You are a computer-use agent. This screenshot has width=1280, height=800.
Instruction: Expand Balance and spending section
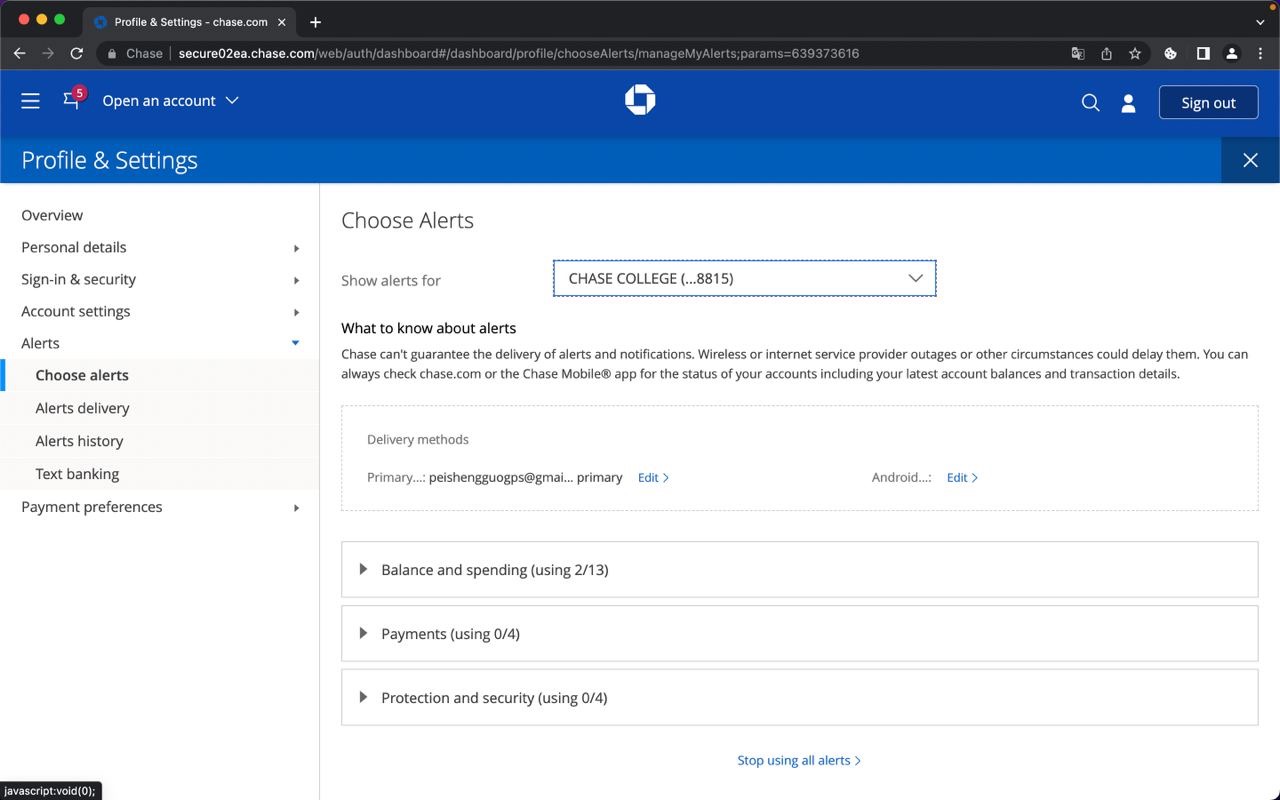point(494,570)
